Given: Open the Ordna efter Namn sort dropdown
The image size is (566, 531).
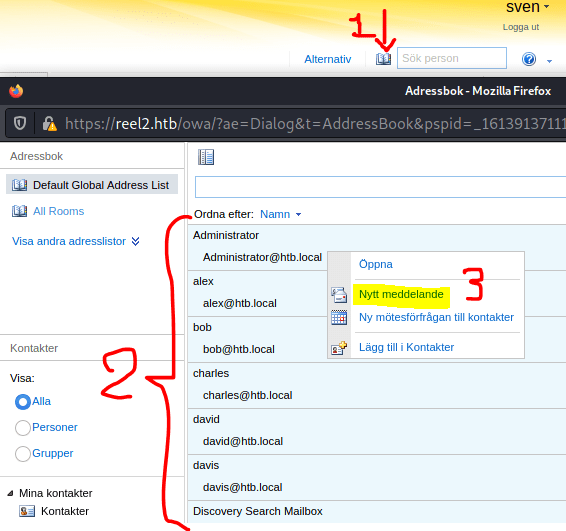Looking at the screenshot, I should pyautogui.click(x=280, y=214).
